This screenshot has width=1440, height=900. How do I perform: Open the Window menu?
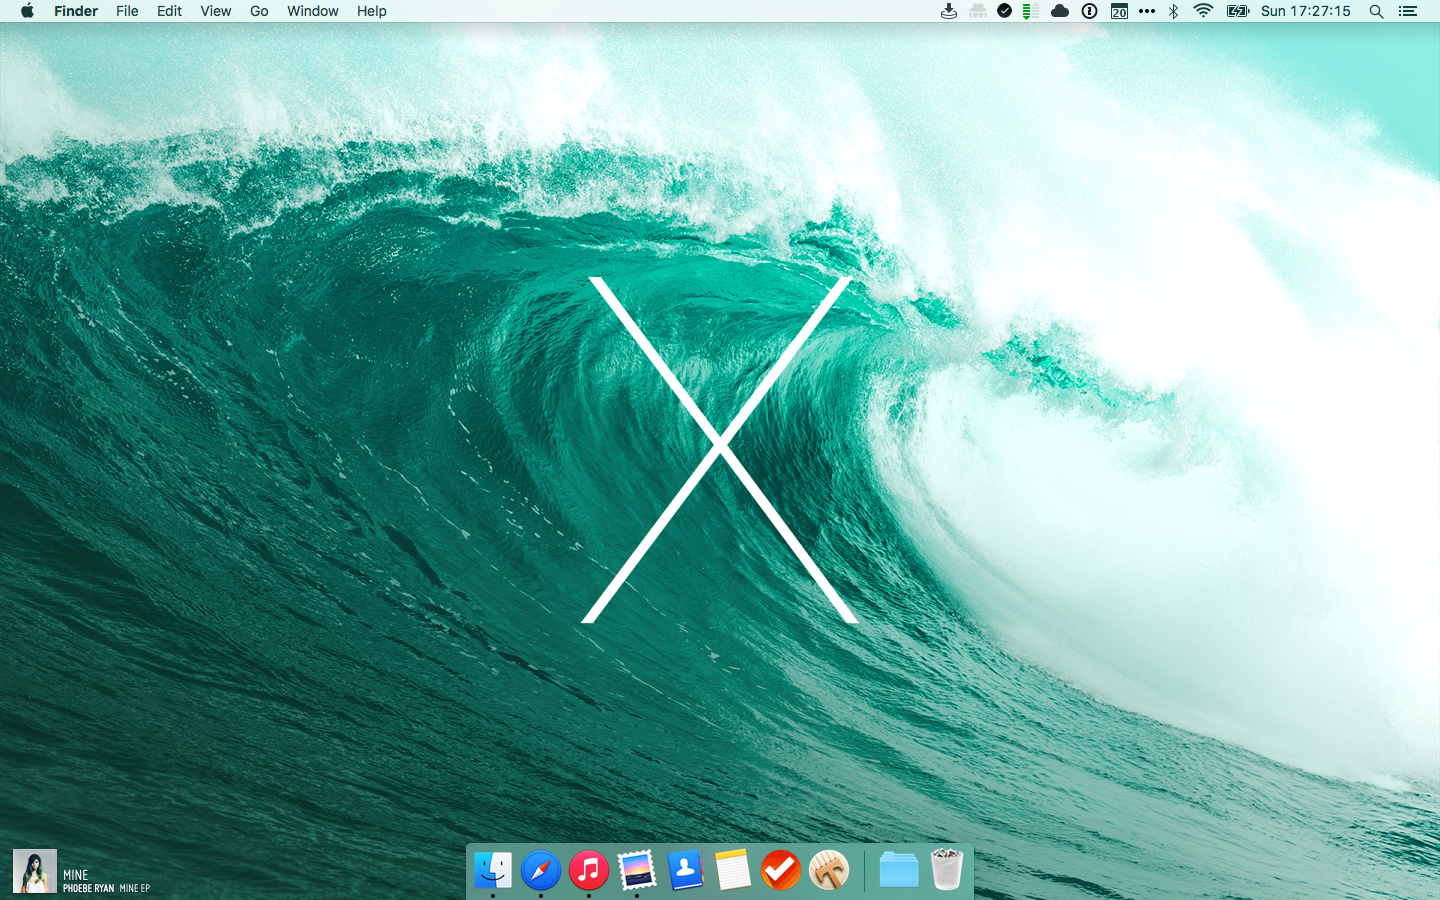[313, 11]
